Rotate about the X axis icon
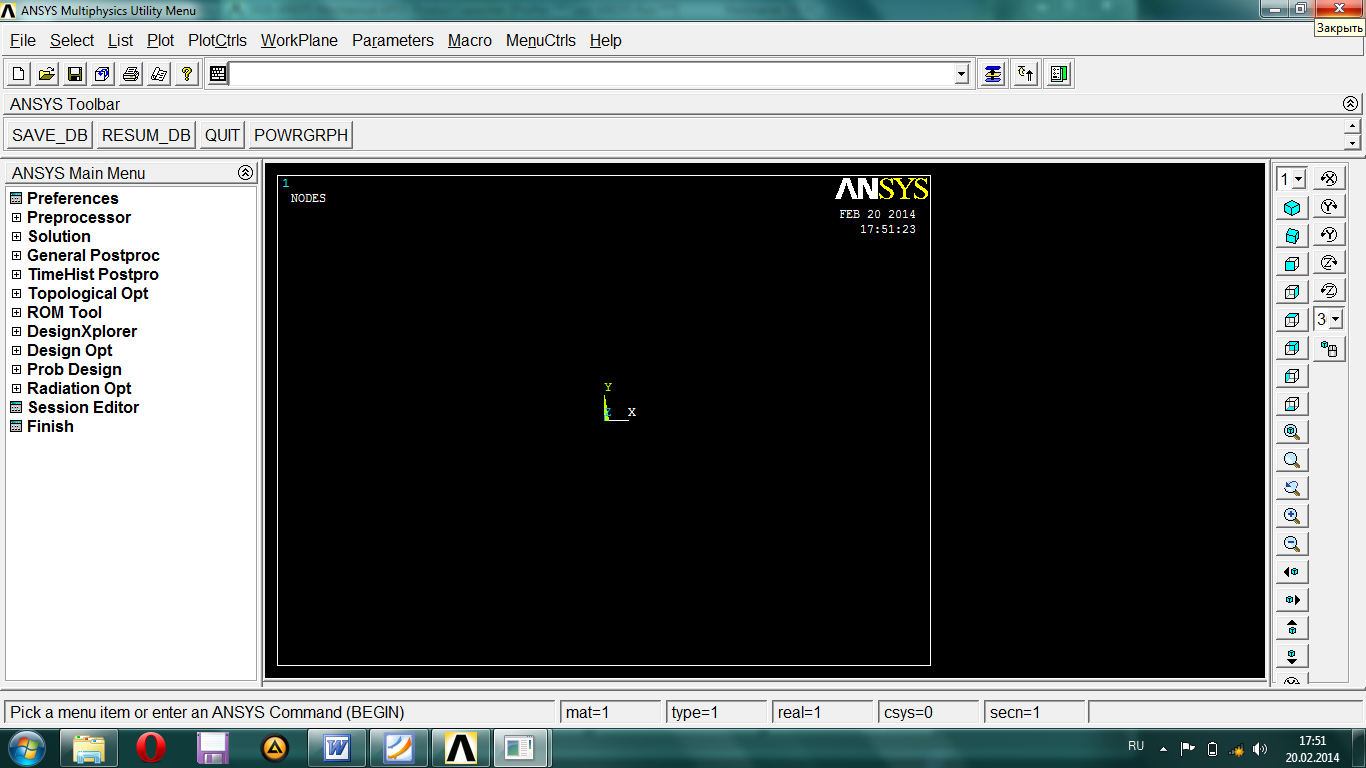The image size is (1366, 768). click(x=1329, y=179)
